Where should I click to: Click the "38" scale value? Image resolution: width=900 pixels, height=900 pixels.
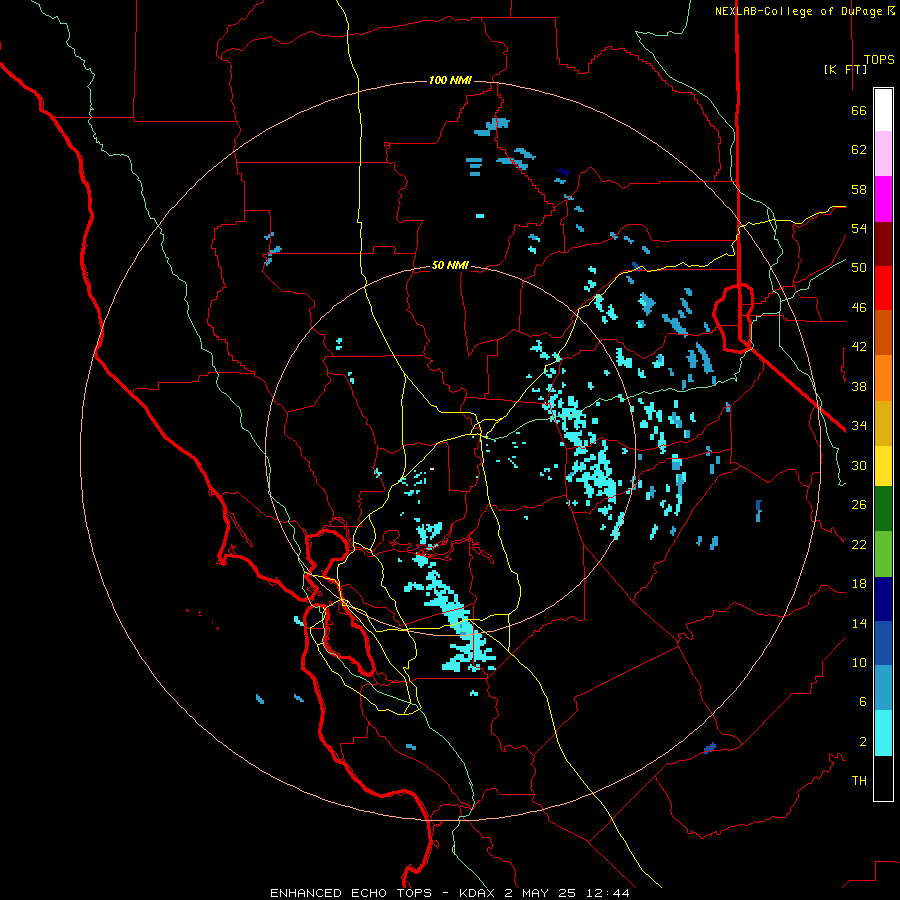pyautogui.click(x=859, y=386)
